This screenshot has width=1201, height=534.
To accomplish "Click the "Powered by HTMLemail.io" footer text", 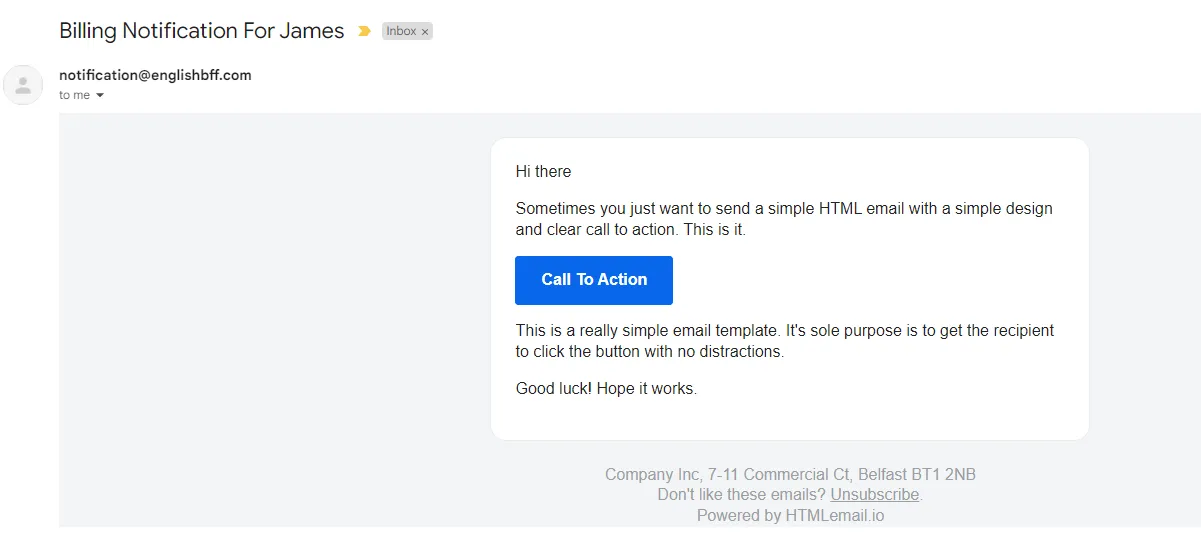I will [790, 516].
